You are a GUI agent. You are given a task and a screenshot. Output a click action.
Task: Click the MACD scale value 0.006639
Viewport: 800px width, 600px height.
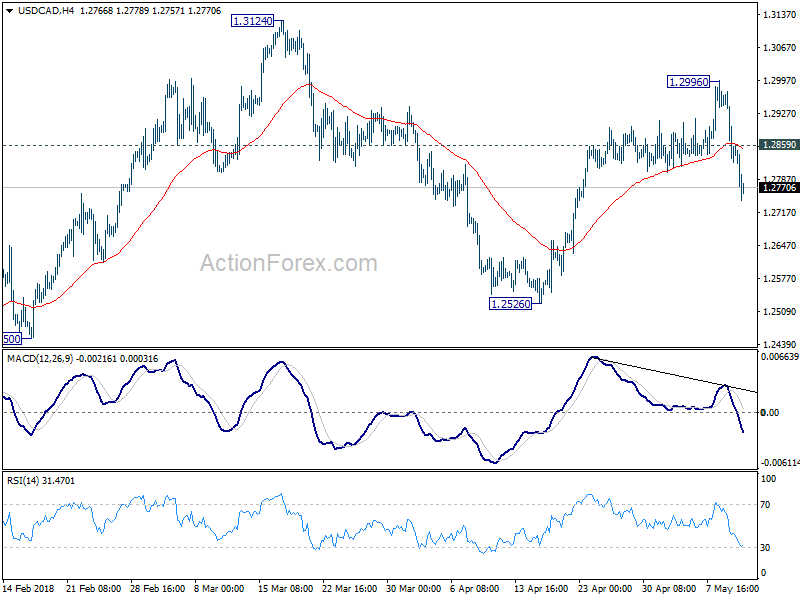pos(780,357)
